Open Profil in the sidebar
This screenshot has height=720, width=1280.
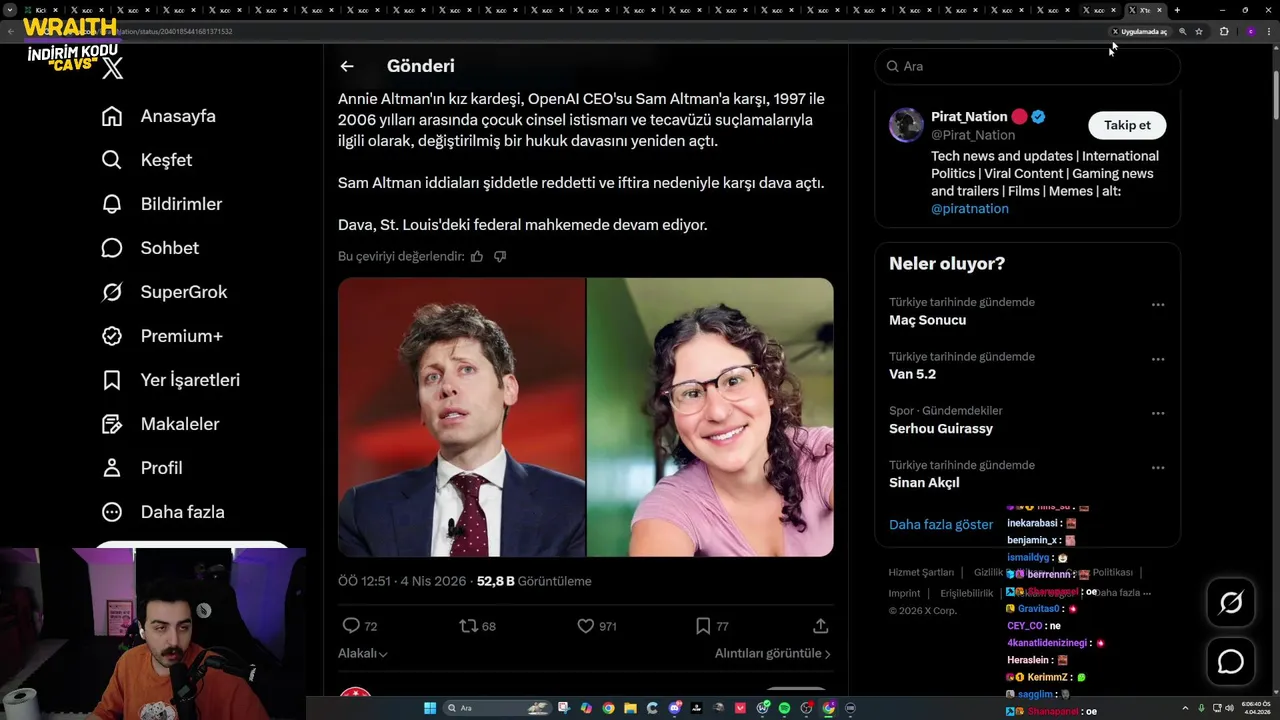(142, 468)
